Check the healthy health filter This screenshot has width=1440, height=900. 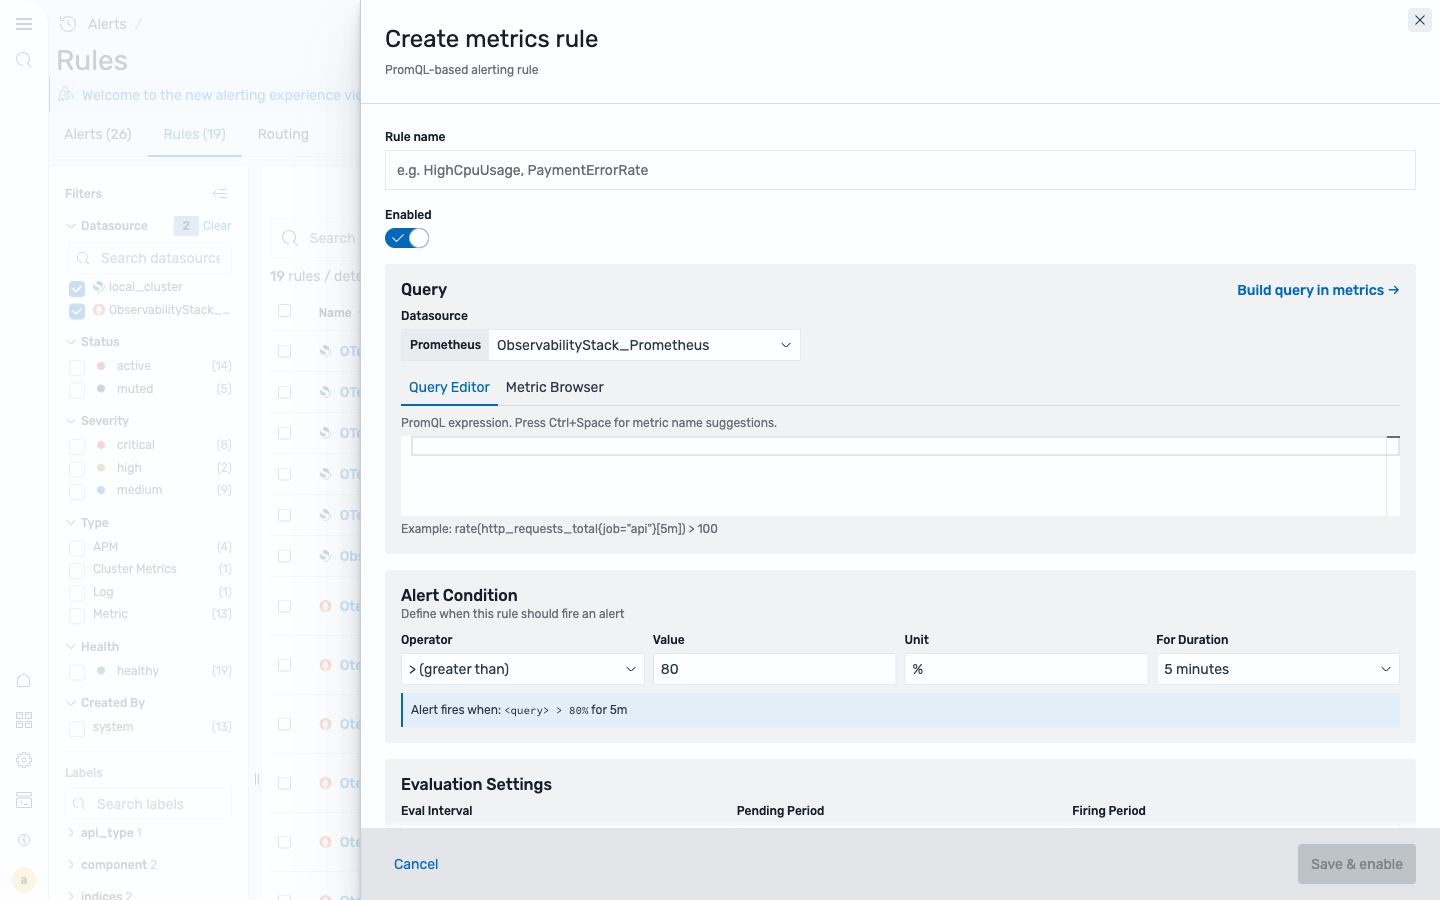[77, 672]
